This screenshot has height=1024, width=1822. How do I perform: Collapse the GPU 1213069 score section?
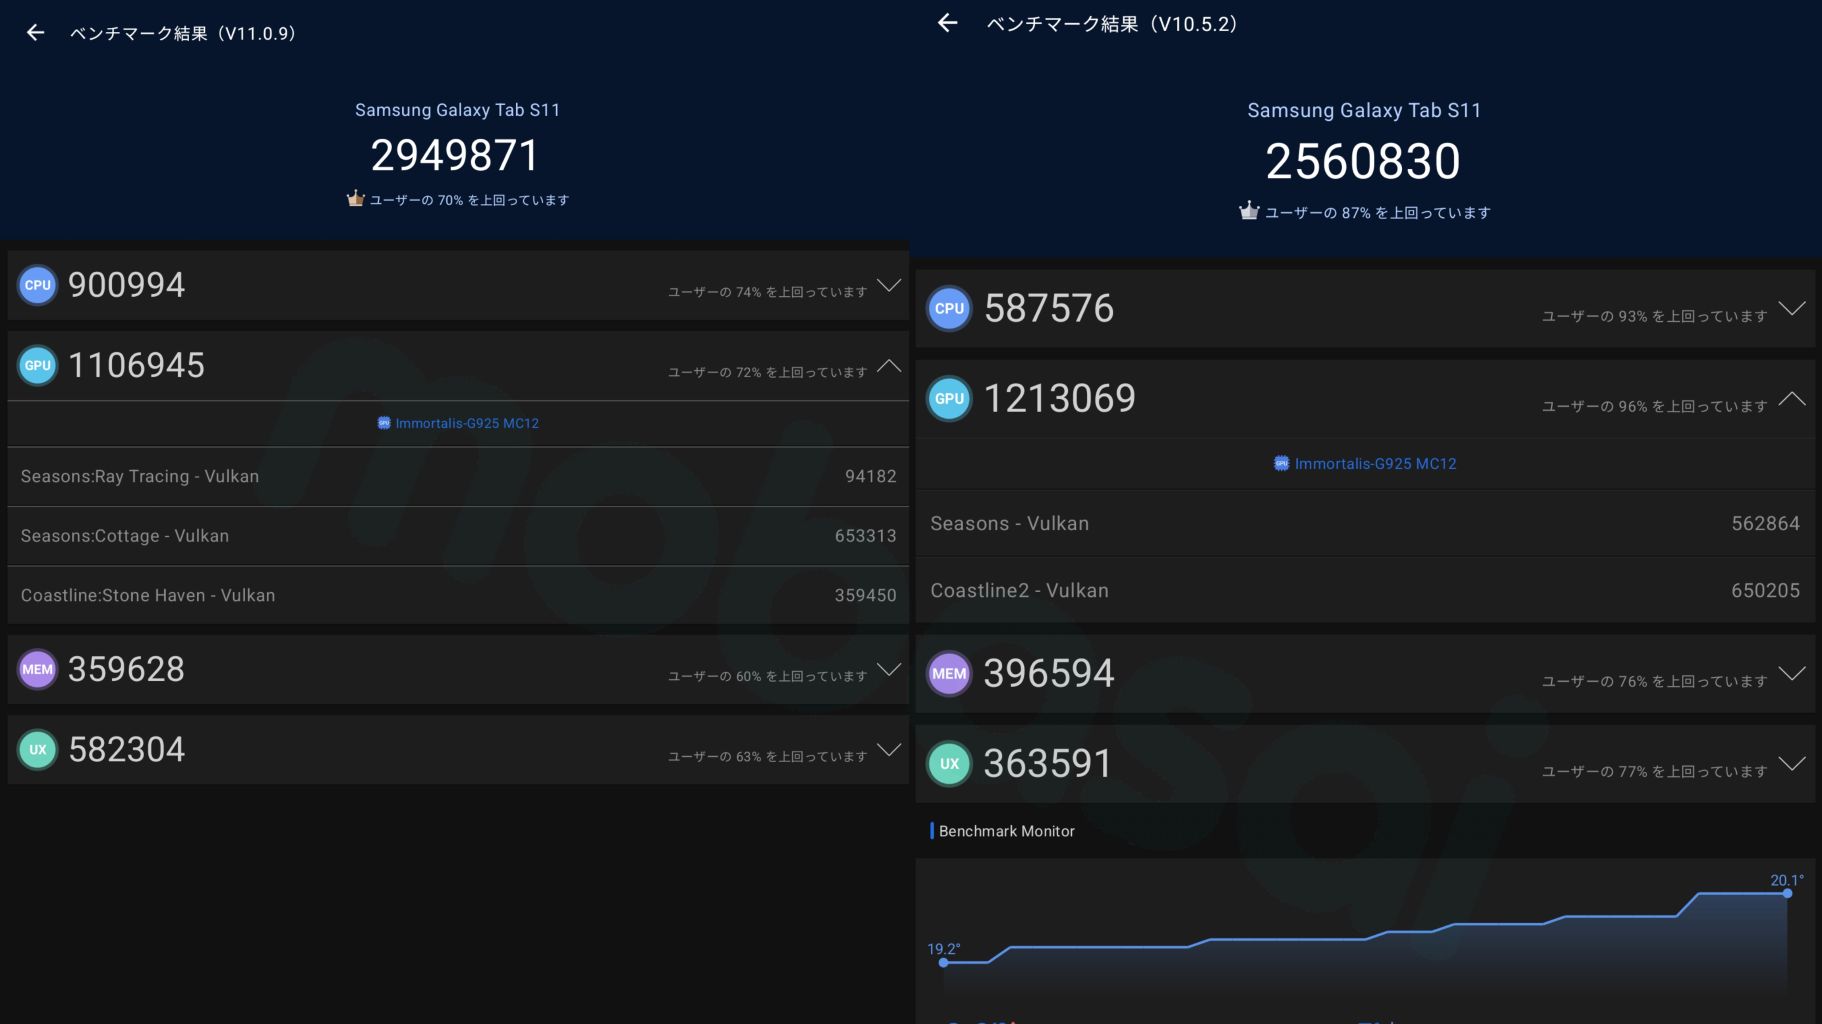click(1791, 399)
